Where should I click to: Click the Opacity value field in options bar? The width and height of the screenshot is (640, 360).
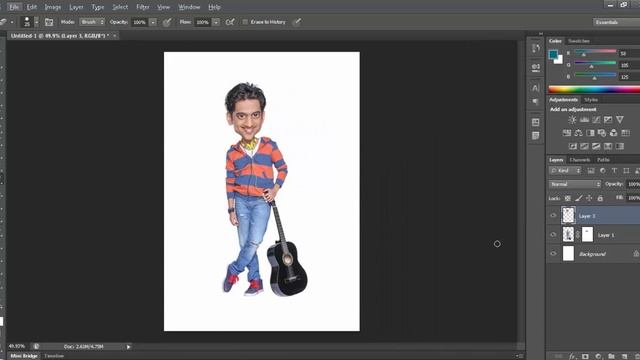(x=140, y=22)
